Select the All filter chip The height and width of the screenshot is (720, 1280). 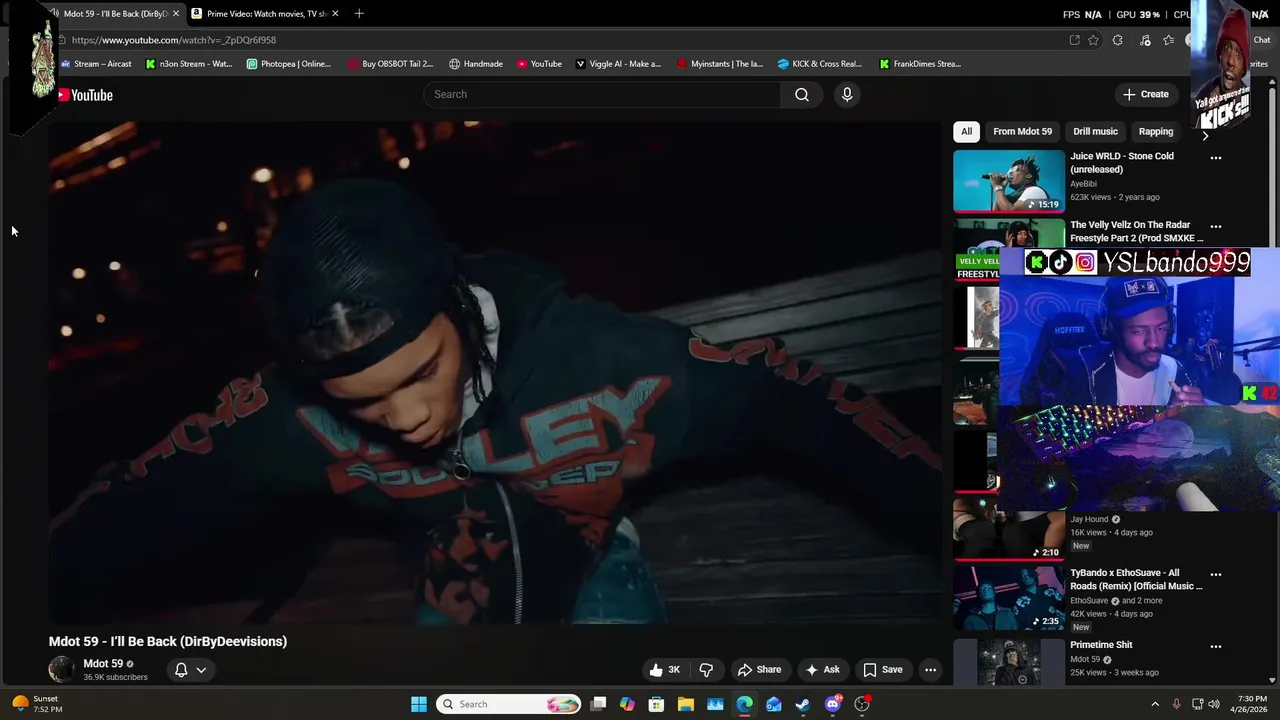point(966,131)
